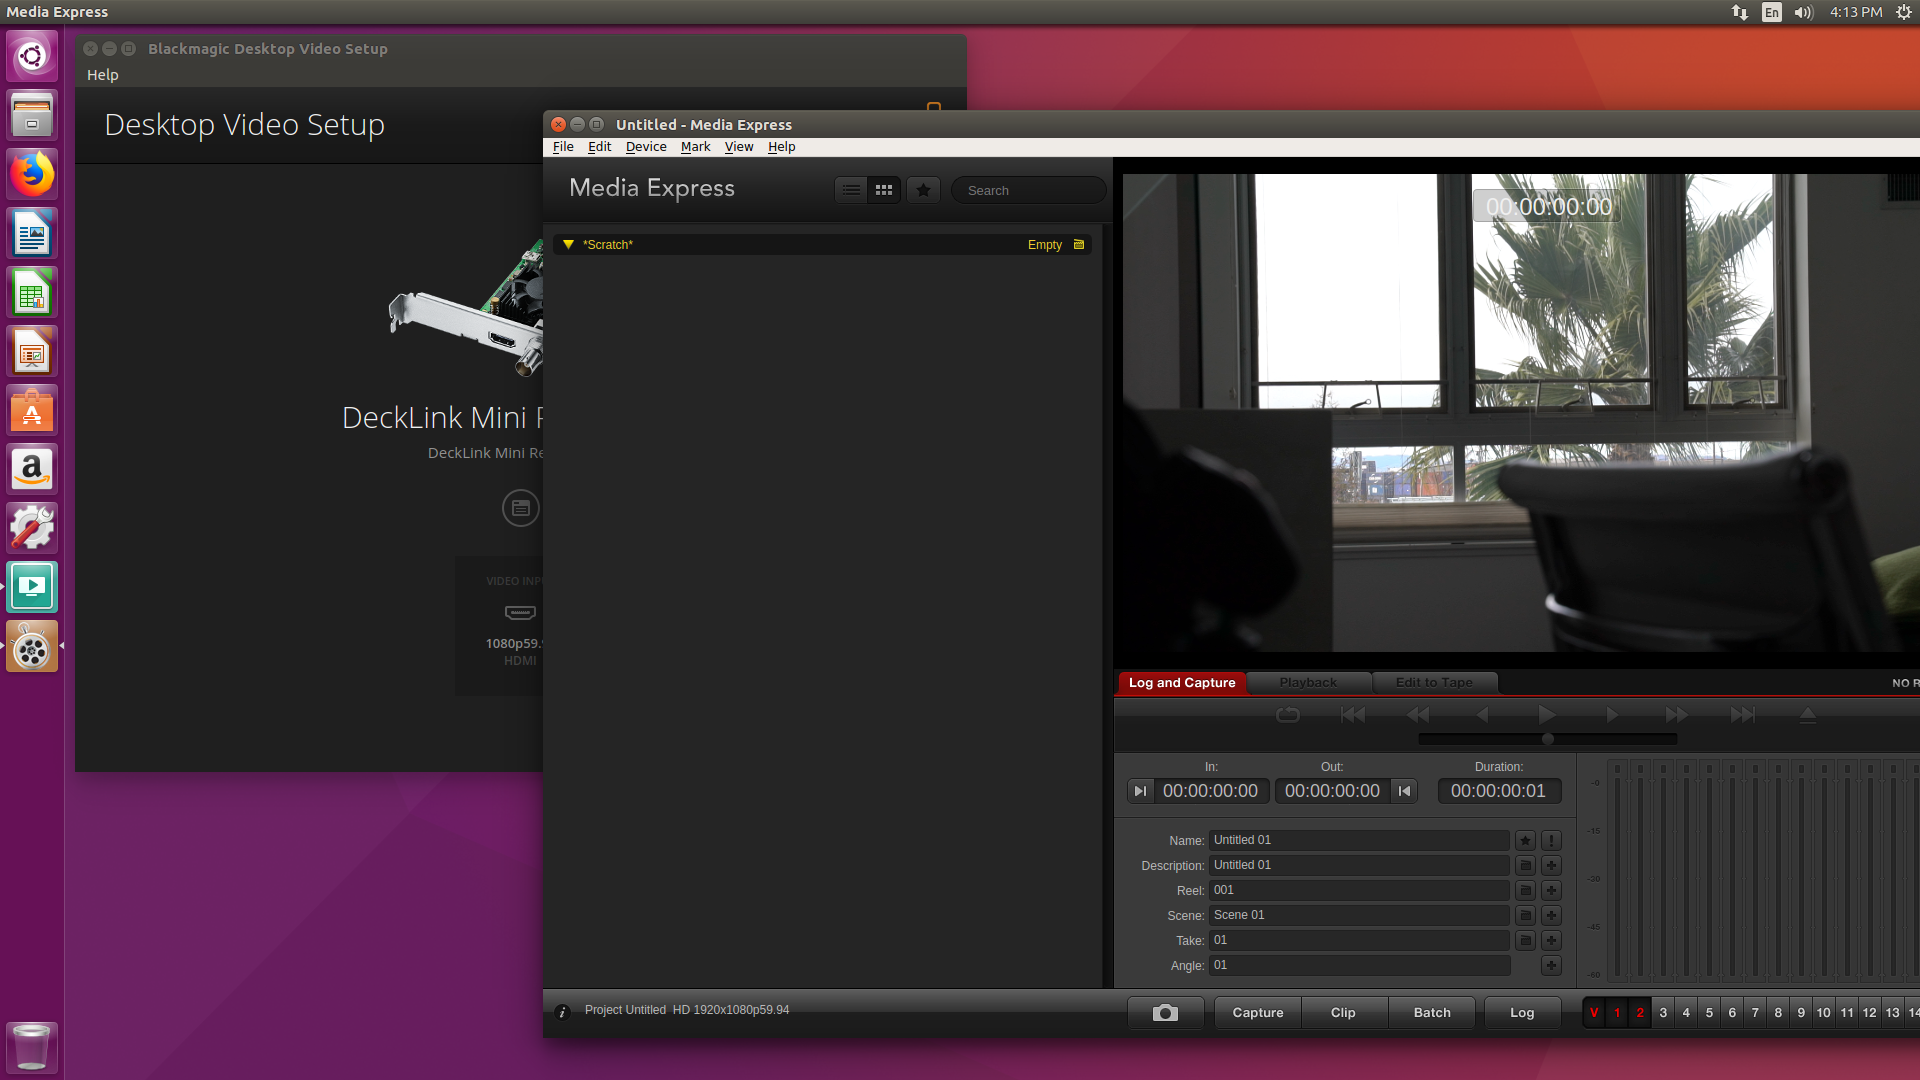The height and width of the screenshot is (1080, 1920).
Task: Click the play transport control icon
Action: click(1547, 713)
